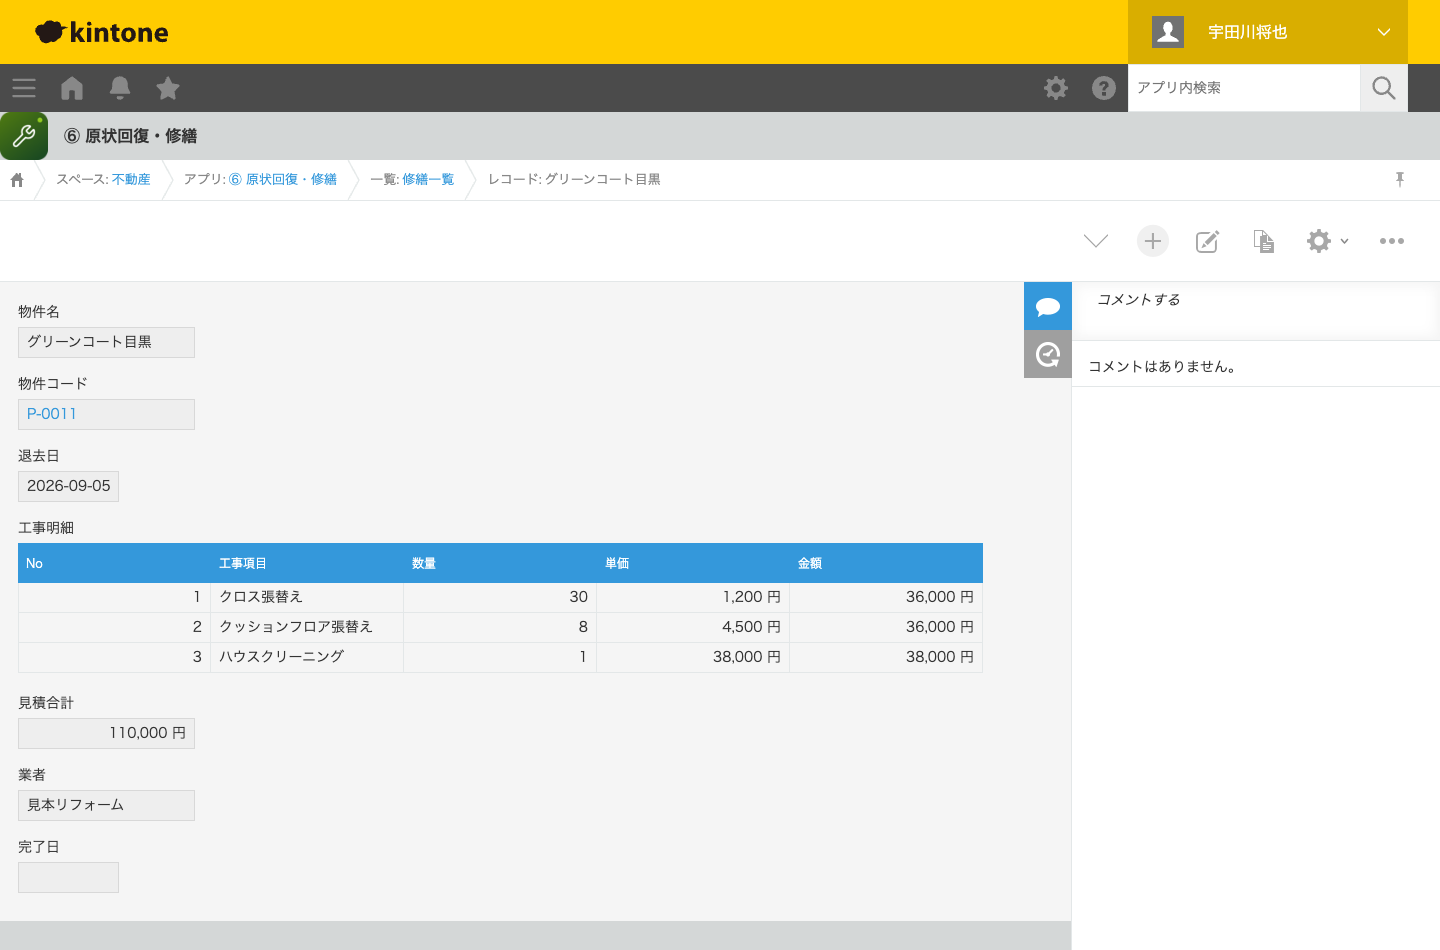
Task: Select the ハウスクリーニング row item
Action: [x=307, y=657]
